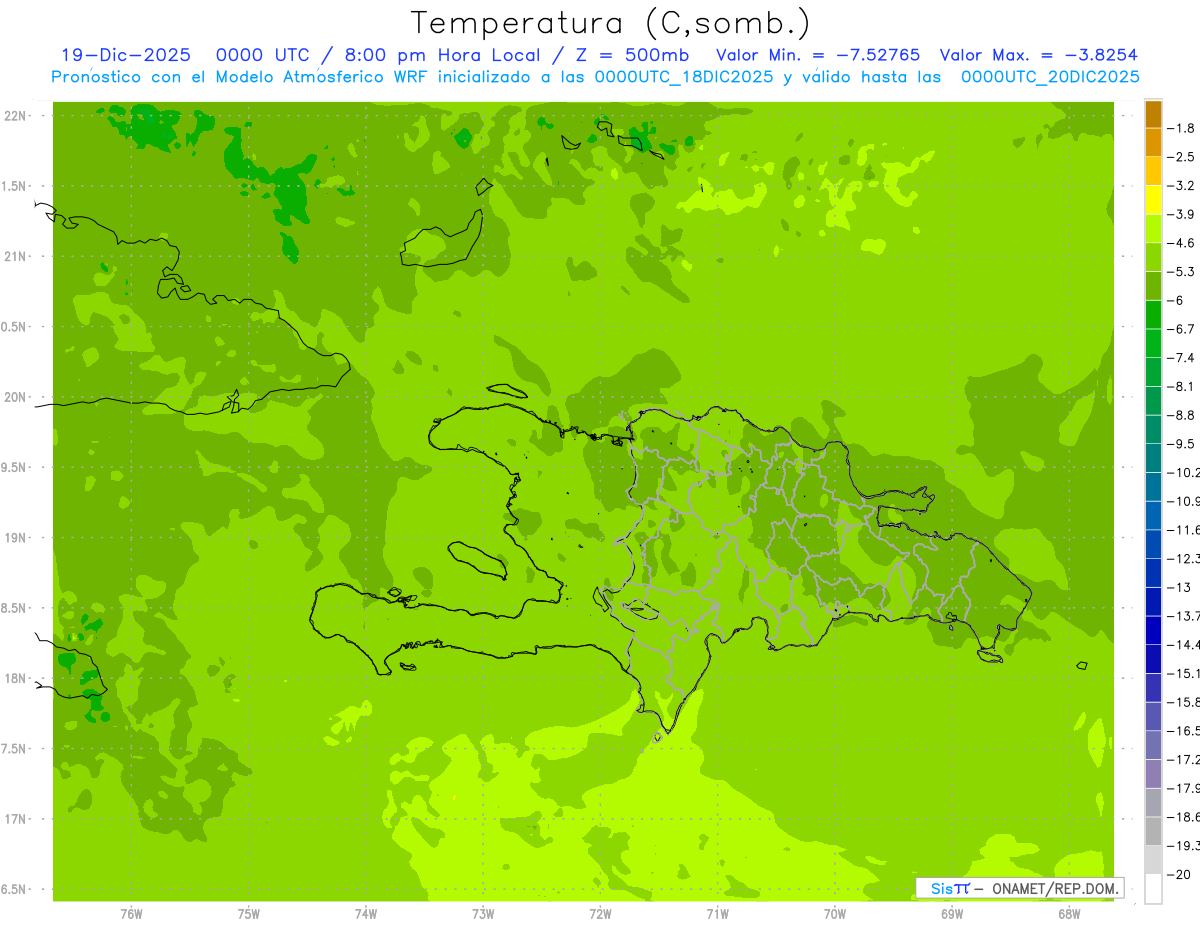The image size is (1200, 927).
Task: Click the purple colorbar swatch between -17.2 and -17.9
Action: coord(1153,774)
